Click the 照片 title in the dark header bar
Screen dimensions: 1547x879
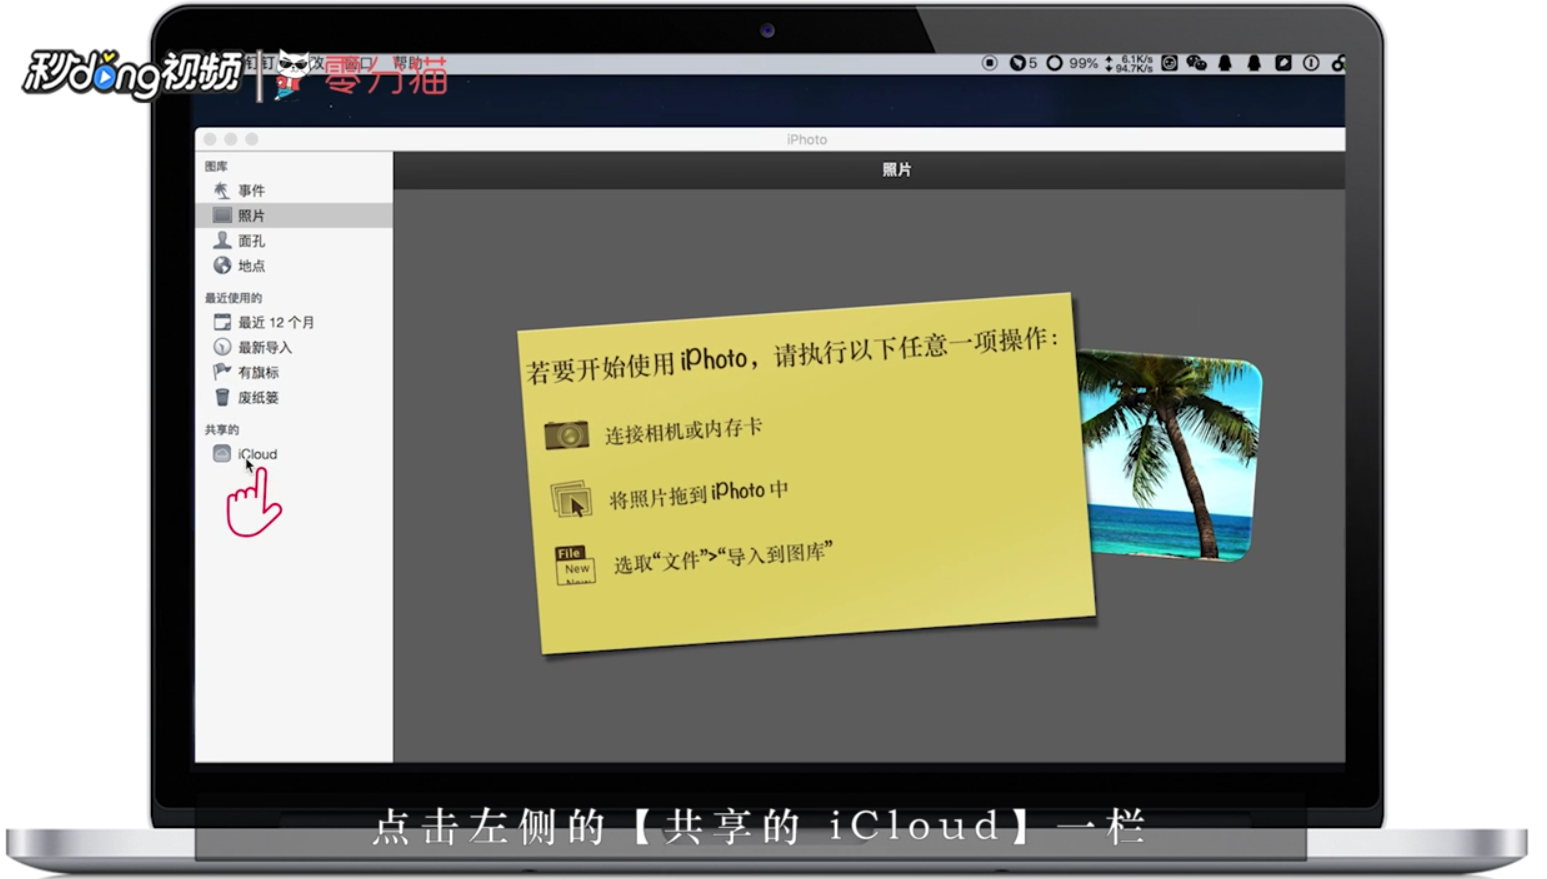(x=896, y=170)
